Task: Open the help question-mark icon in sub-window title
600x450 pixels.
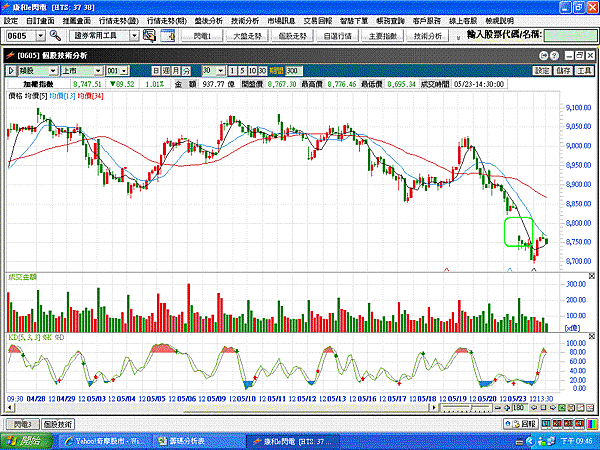Action: tap(554, 56)
